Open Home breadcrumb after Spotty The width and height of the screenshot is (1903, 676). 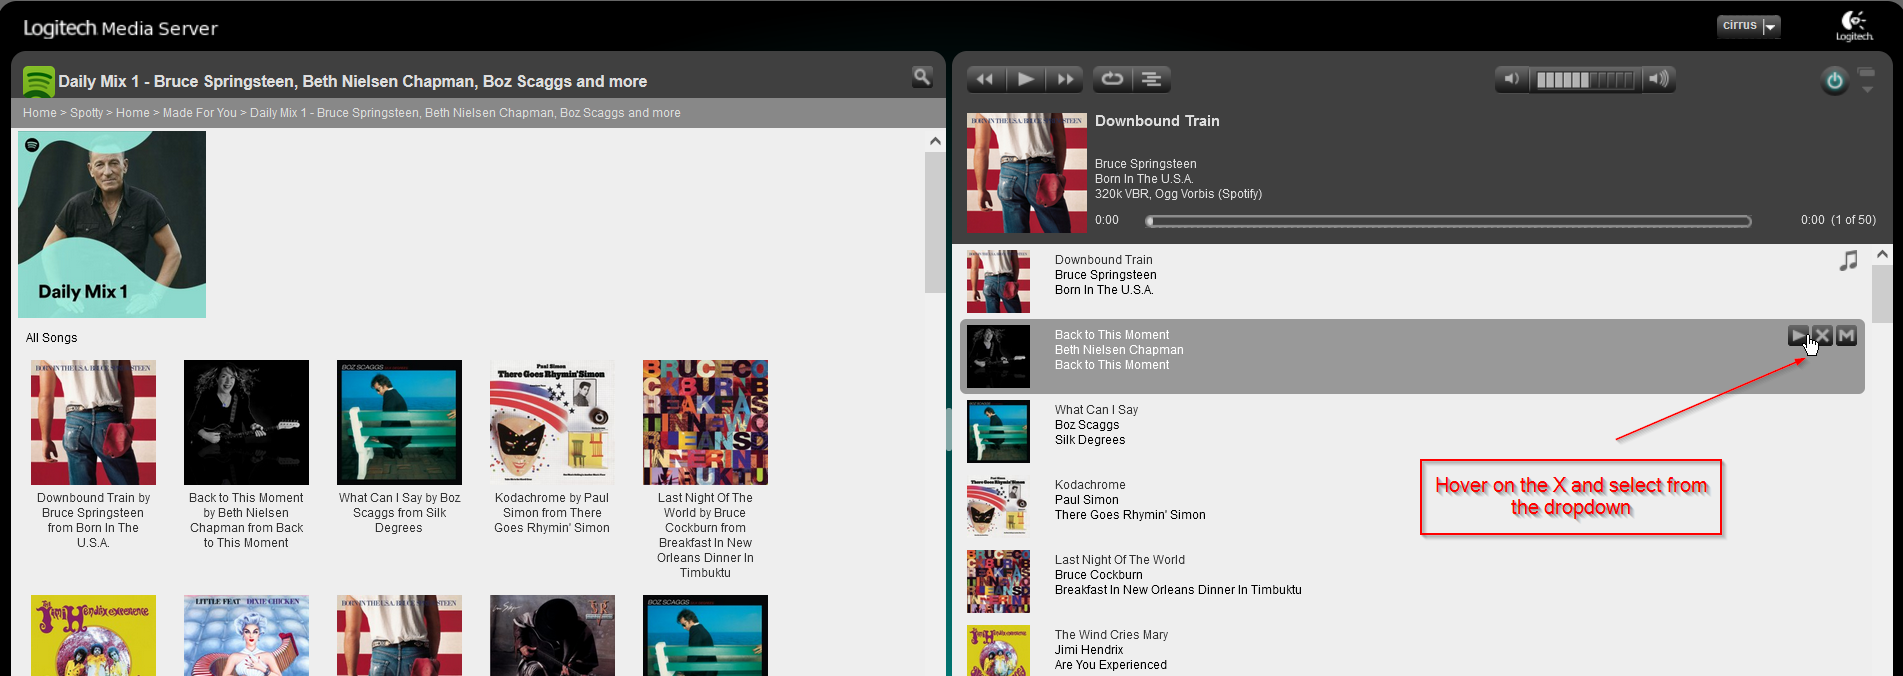click(132, 113)
